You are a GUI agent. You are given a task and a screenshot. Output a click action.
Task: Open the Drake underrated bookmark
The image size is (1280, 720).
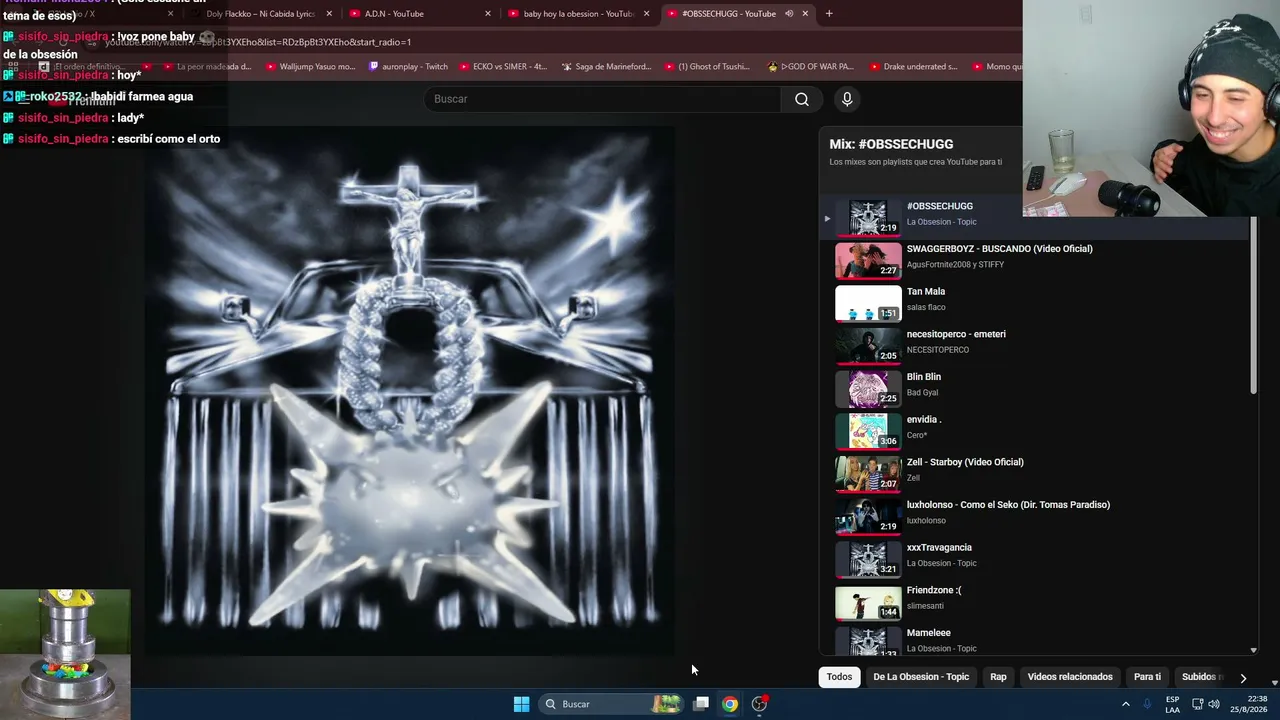[x=913, y=67]
